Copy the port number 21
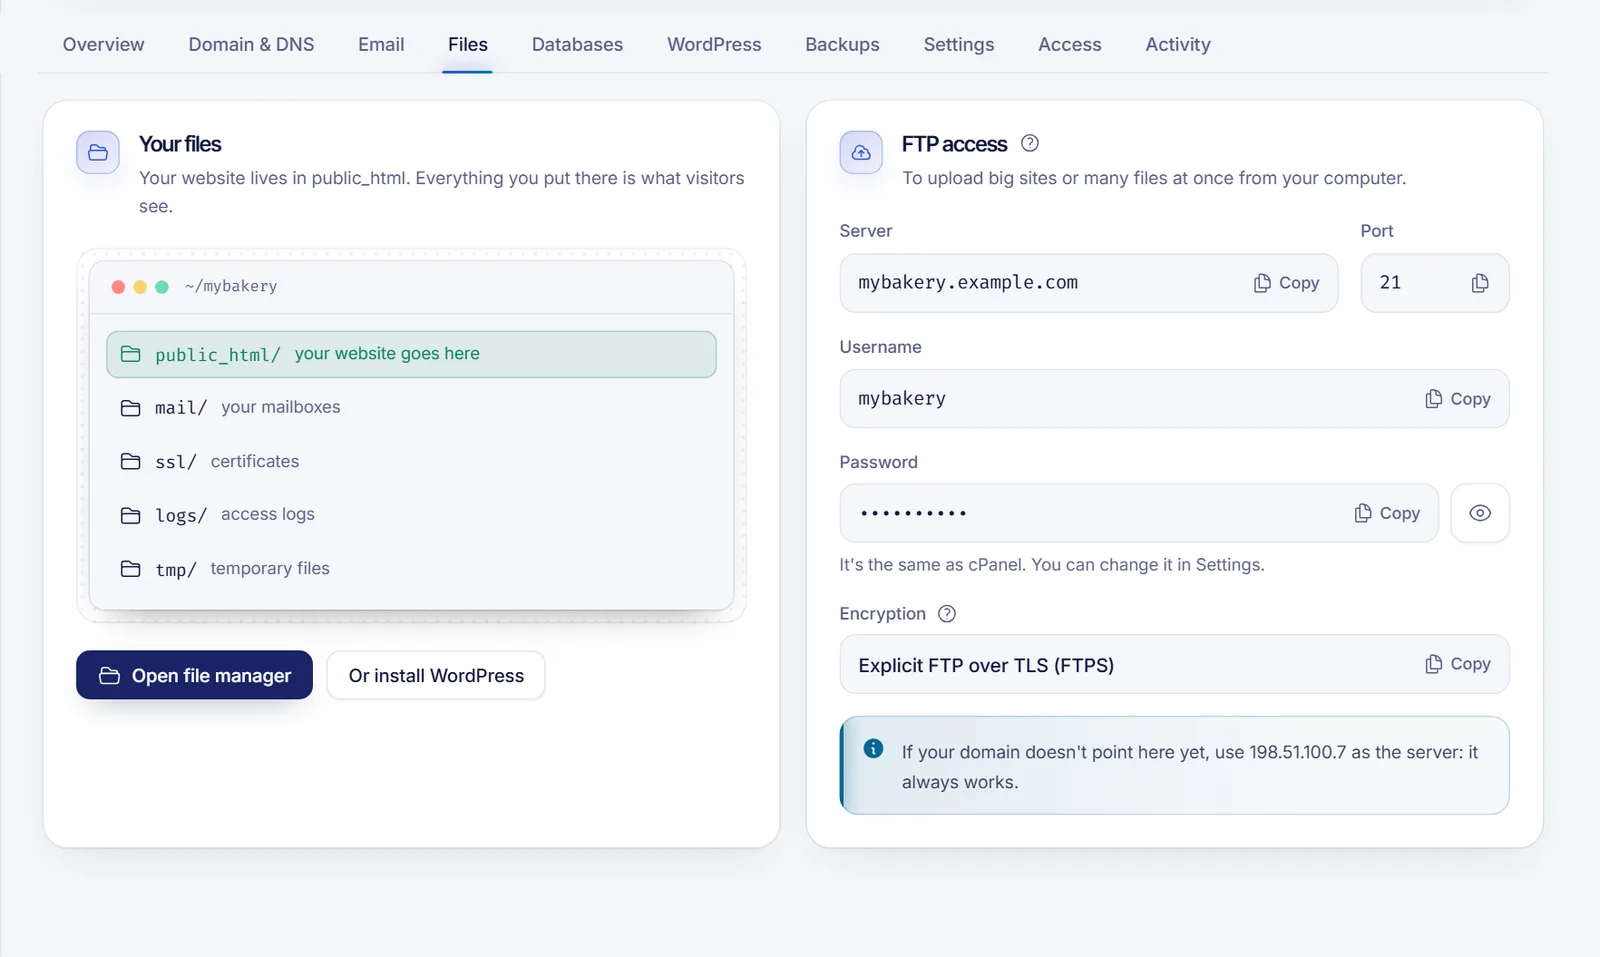 (x=1480, y=283)
